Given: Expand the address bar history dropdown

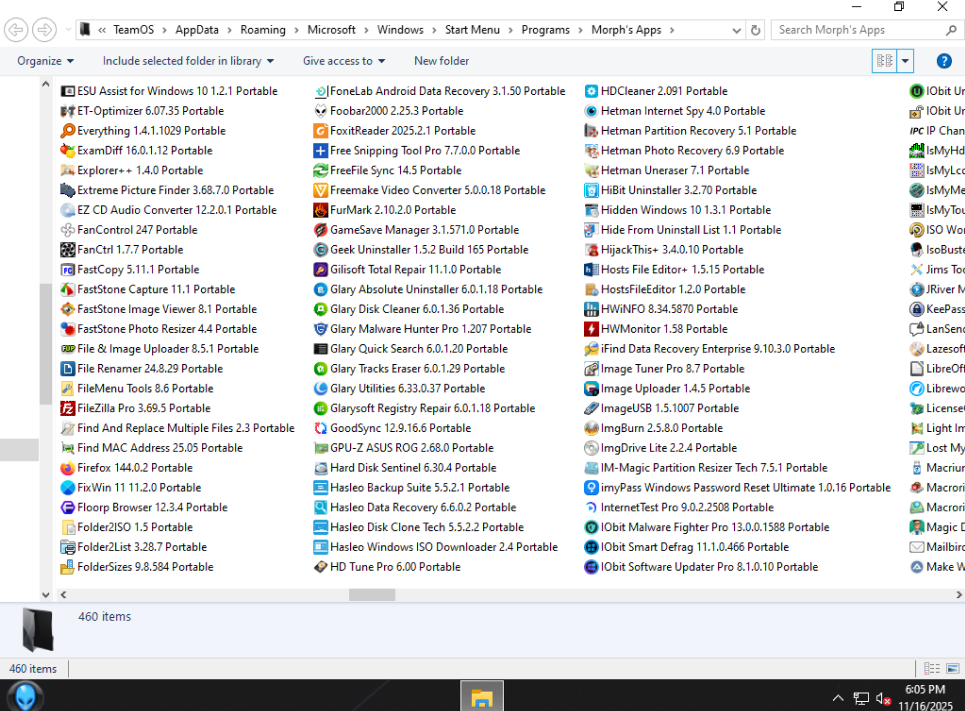Looking at the screenshot, I should (737, 30).
